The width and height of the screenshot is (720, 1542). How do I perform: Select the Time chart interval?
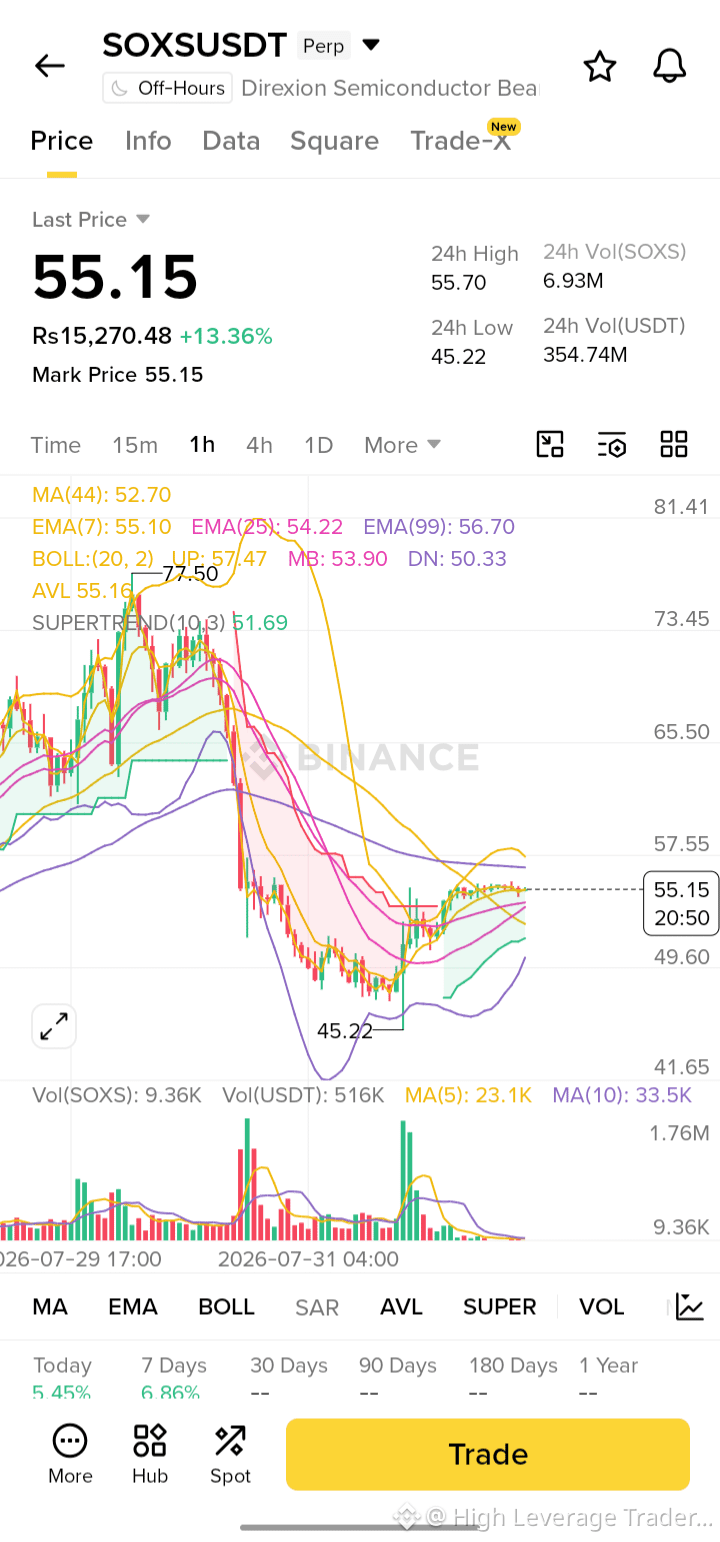tap(56, 445)
